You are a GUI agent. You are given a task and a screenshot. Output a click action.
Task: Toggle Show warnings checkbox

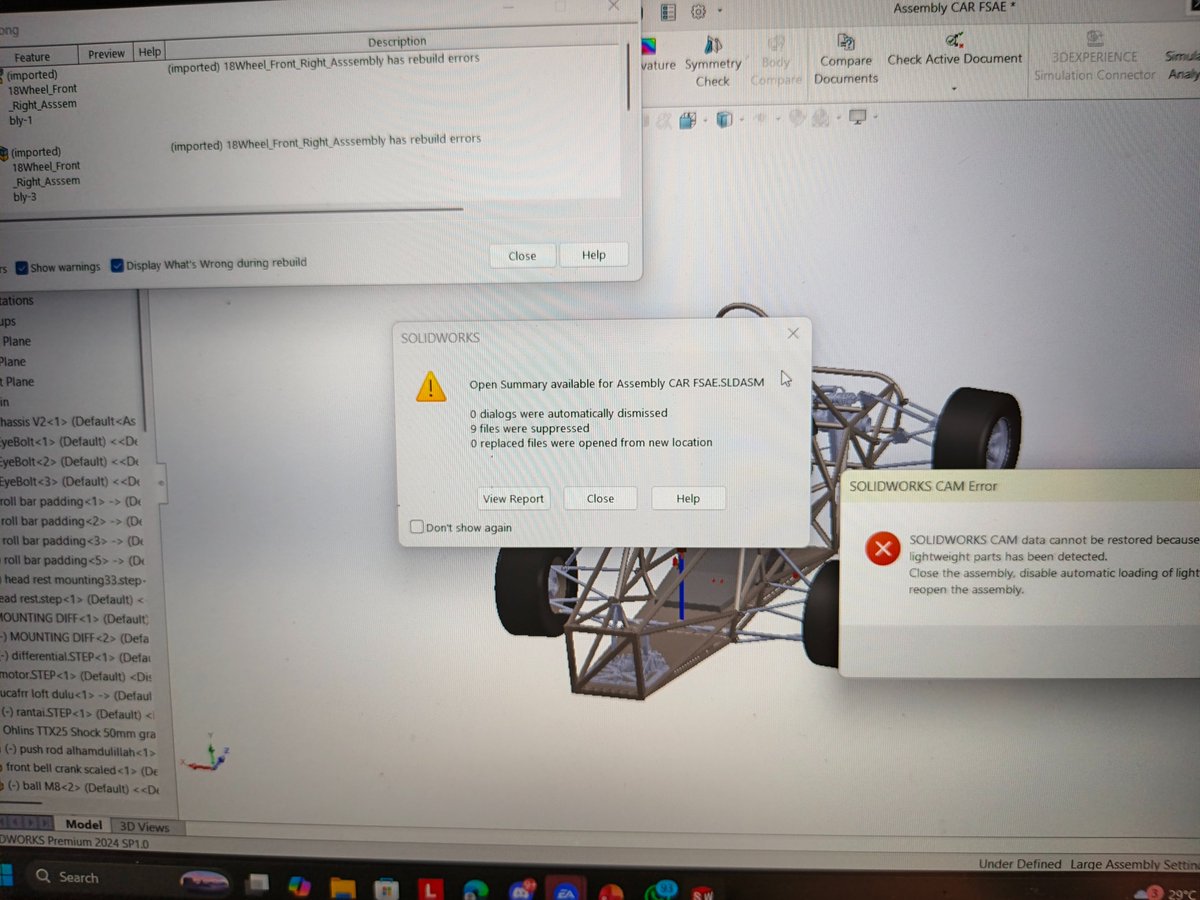pyautogui.click(x=21, y=267)
